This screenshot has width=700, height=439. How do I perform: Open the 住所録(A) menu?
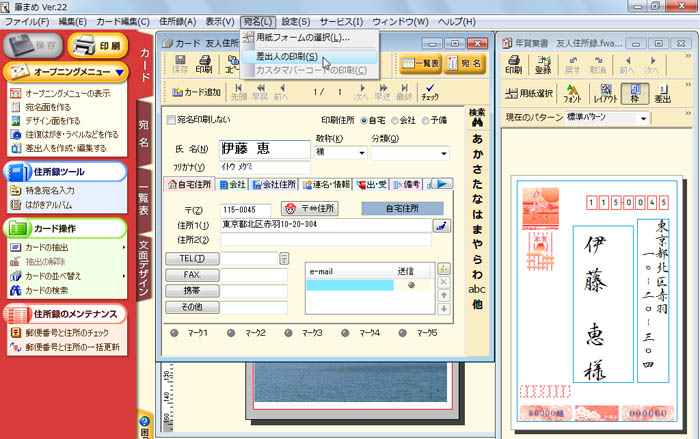[178, 21]
